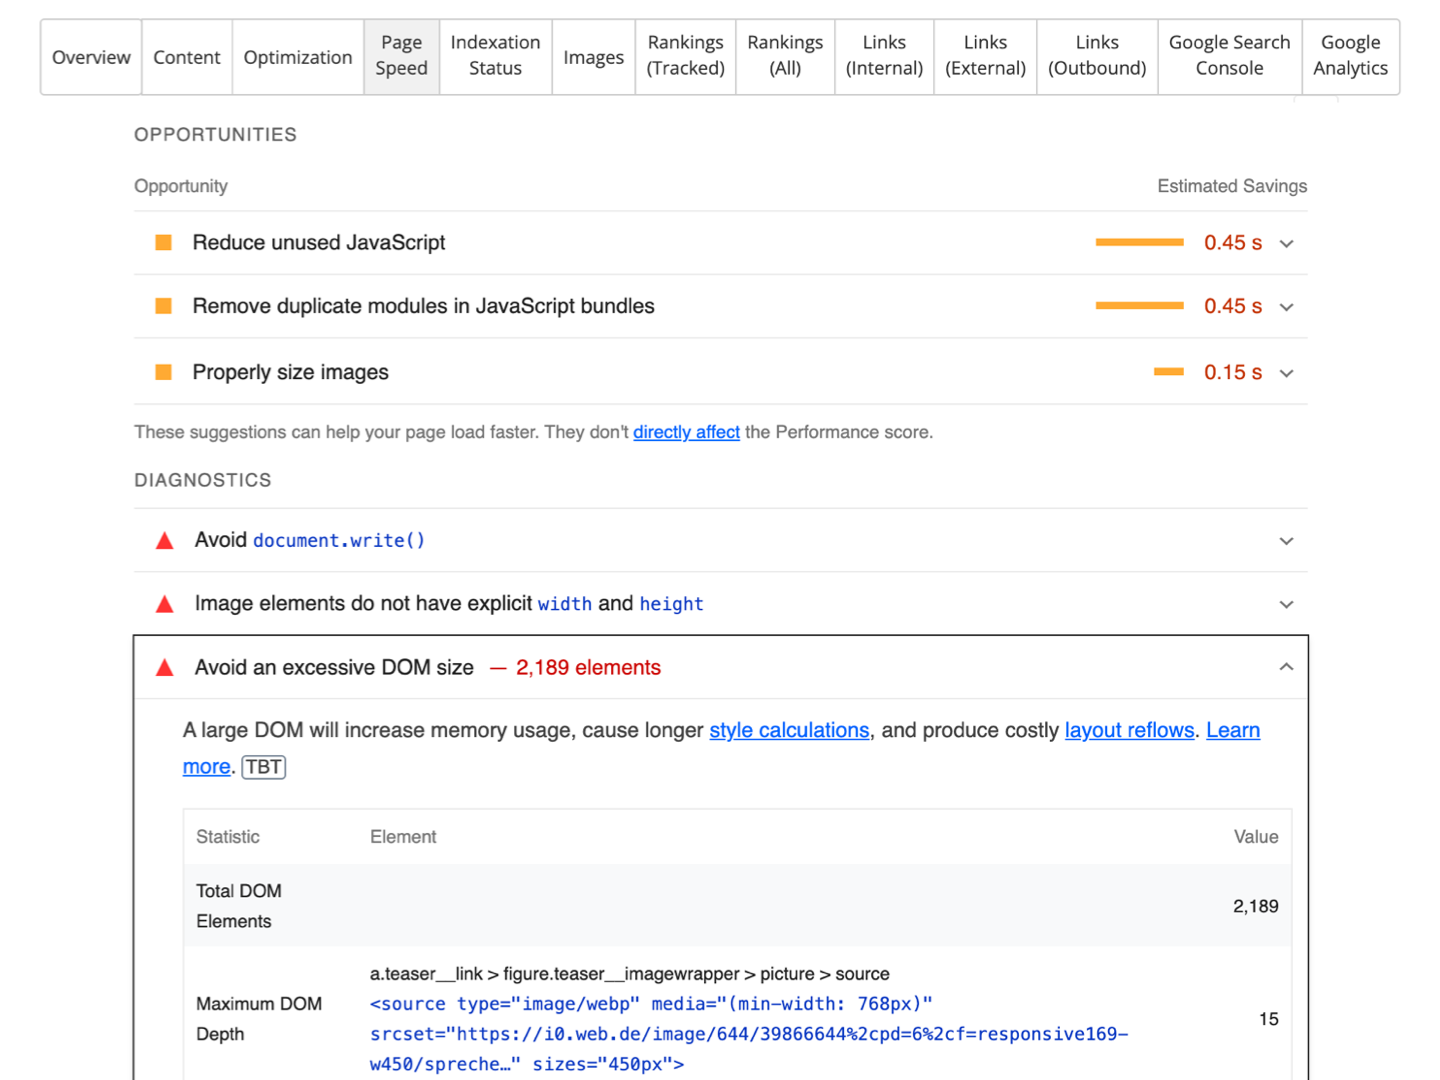Open the Links (Internal) tab
Image resolution: width=1440 pixels, height=1080 pixels.
[884, 56]
